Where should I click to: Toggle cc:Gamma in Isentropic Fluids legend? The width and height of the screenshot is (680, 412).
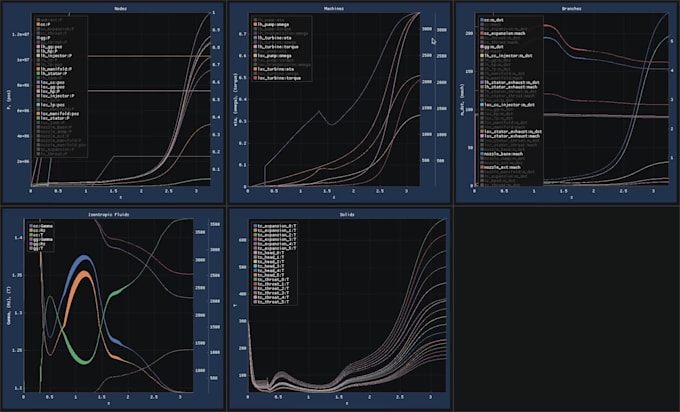coord(41,226)
